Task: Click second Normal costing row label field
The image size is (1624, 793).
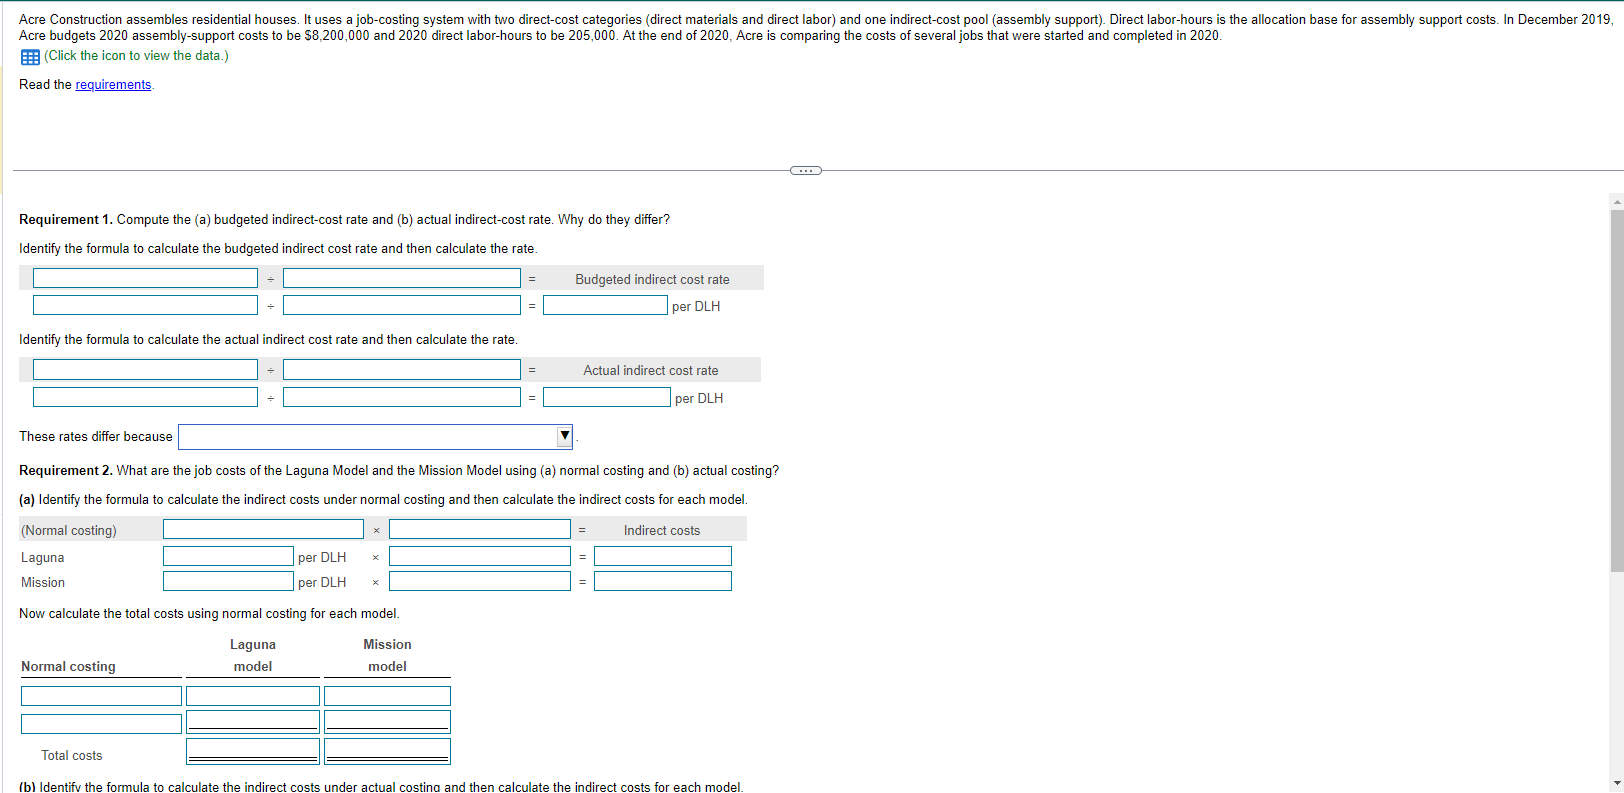Action: (101, 723)
